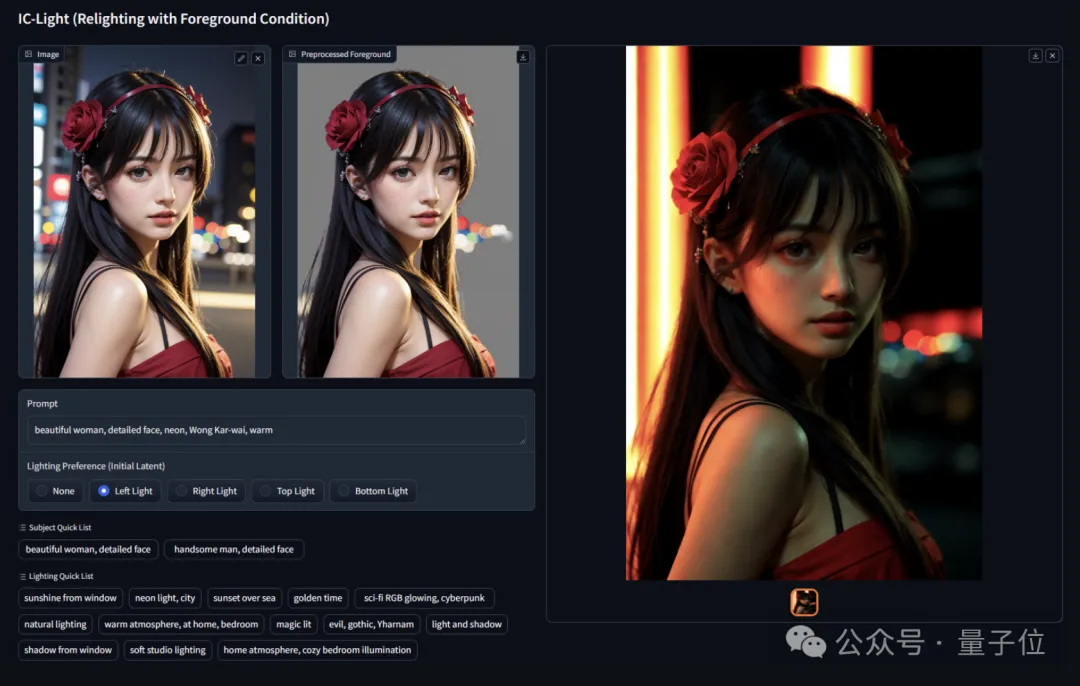
Task: Click inside the Prompt text field
Action: point(277,430)
